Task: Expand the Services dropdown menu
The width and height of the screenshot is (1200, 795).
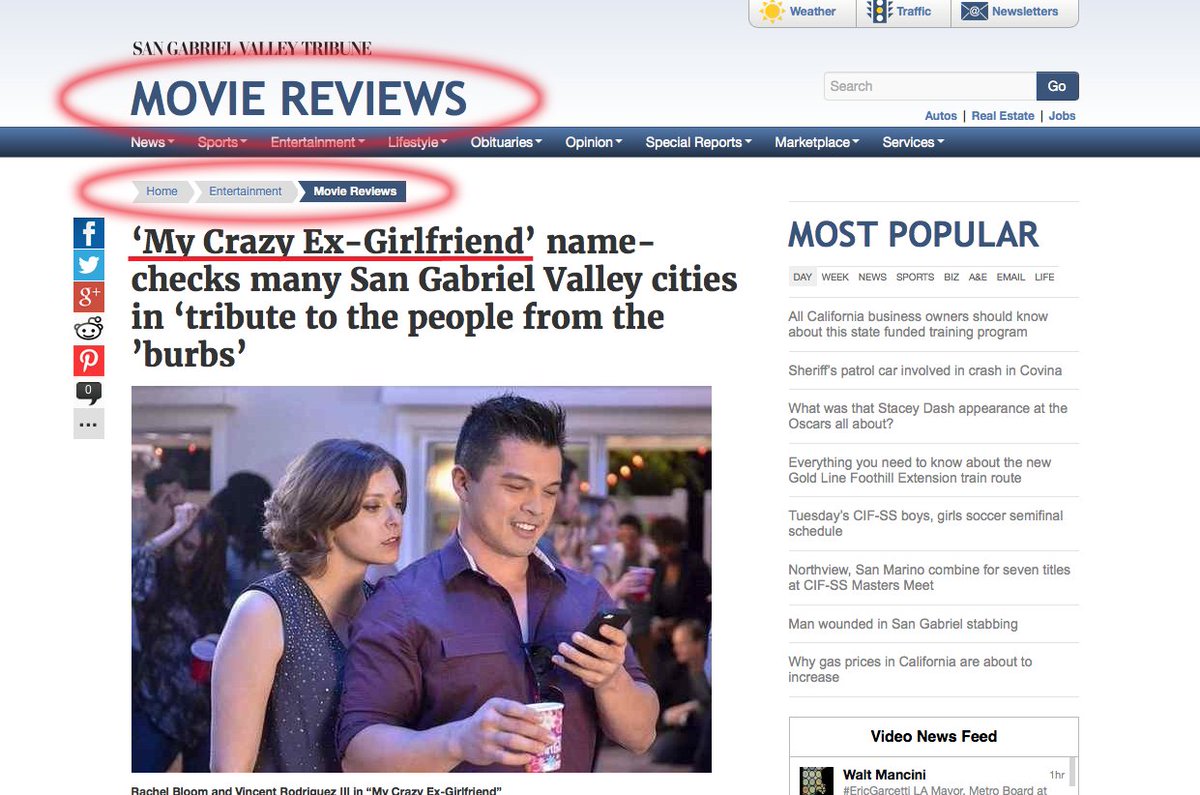Action: pos(913,142)
